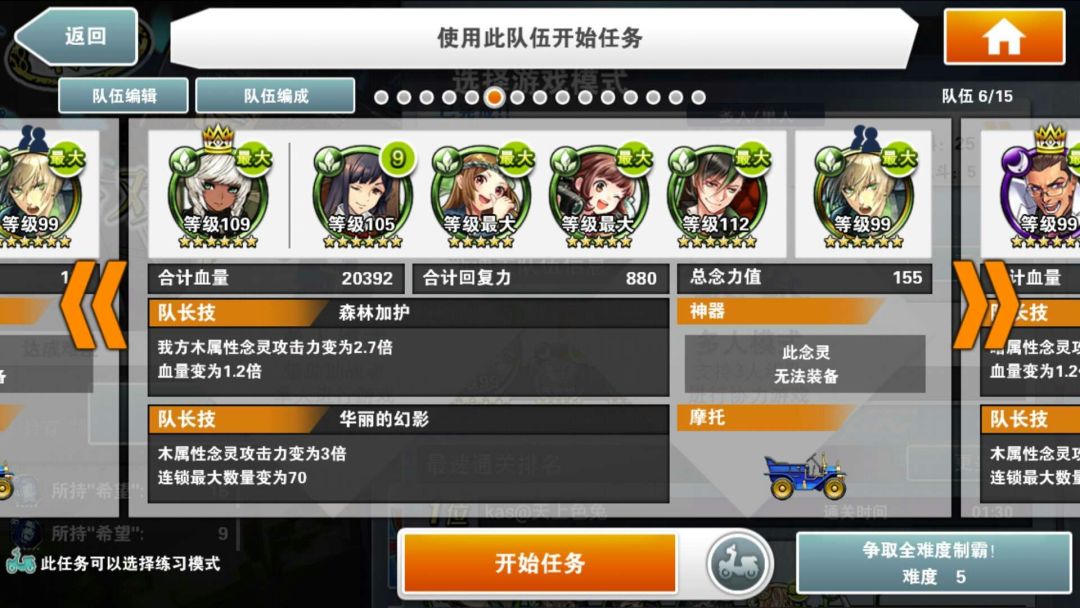Select the blue vintage car motor icon

(x=804, y=476)
